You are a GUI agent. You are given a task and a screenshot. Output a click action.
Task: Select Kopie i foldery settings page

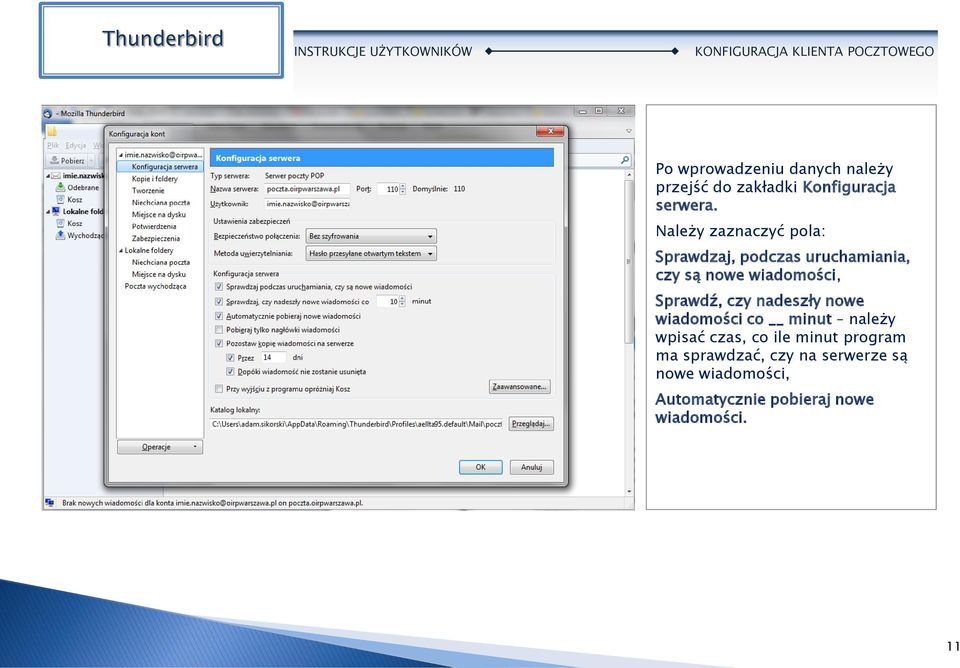click(155, 179)
